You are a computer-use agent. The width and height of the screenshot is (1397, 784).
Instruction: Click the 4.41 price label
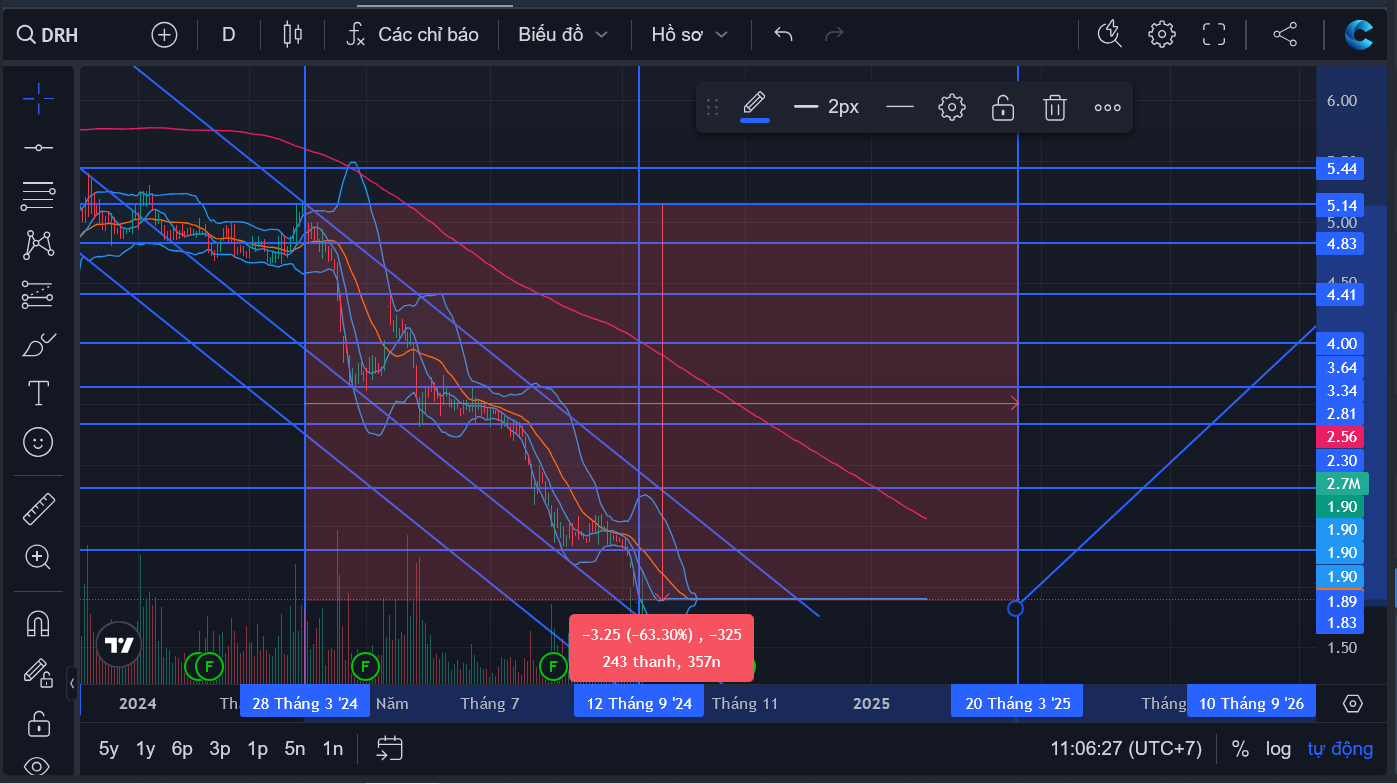(1341, 294)
